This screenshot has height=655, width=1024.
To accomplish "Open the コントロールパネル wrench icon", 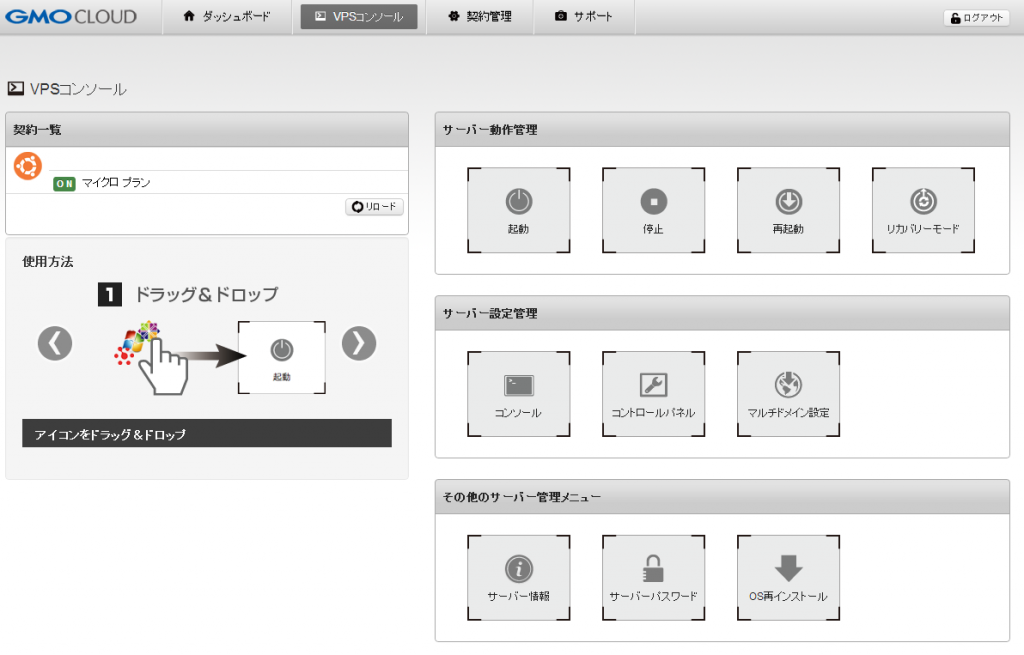I will pos(653,394).
